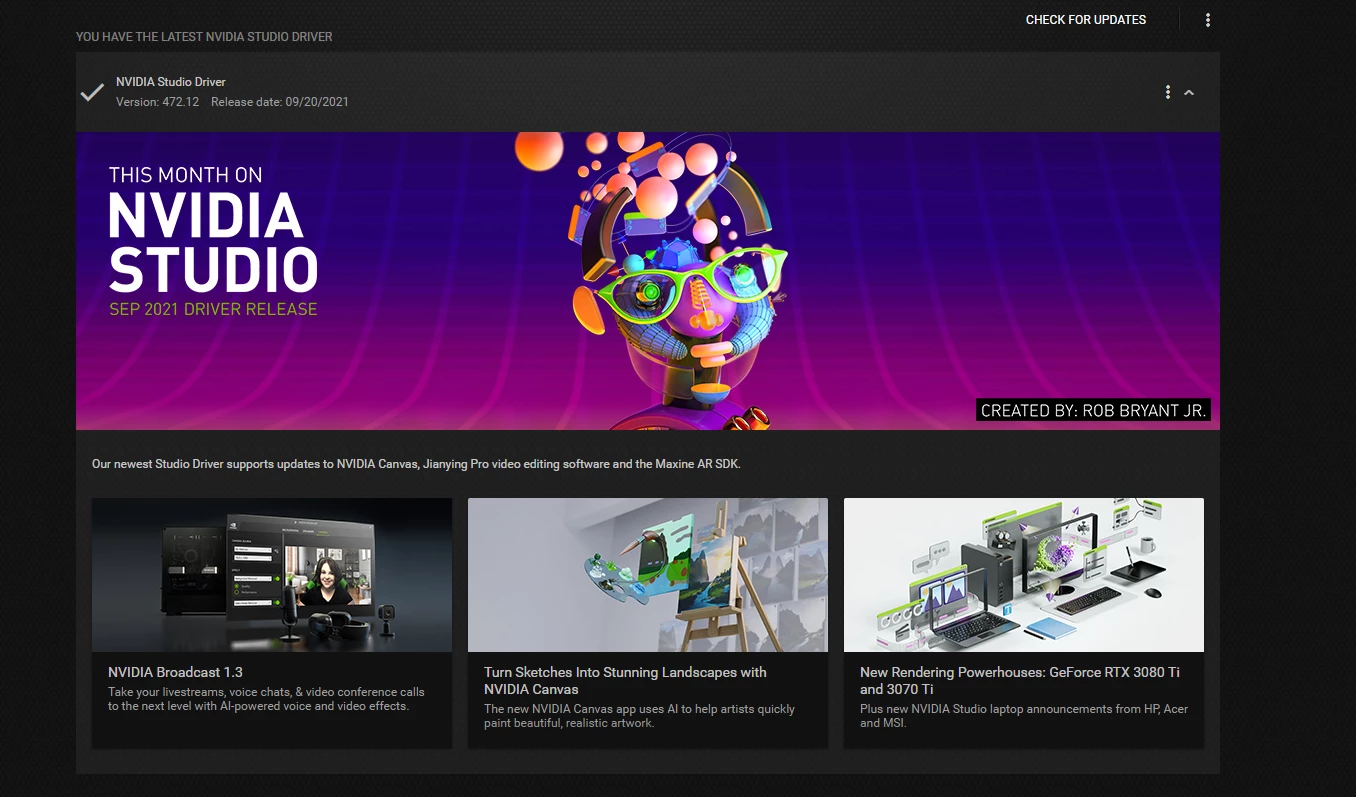Click the Version: 472.12 text
Viewport: 1356px width, 797px height.
(158, 102)
